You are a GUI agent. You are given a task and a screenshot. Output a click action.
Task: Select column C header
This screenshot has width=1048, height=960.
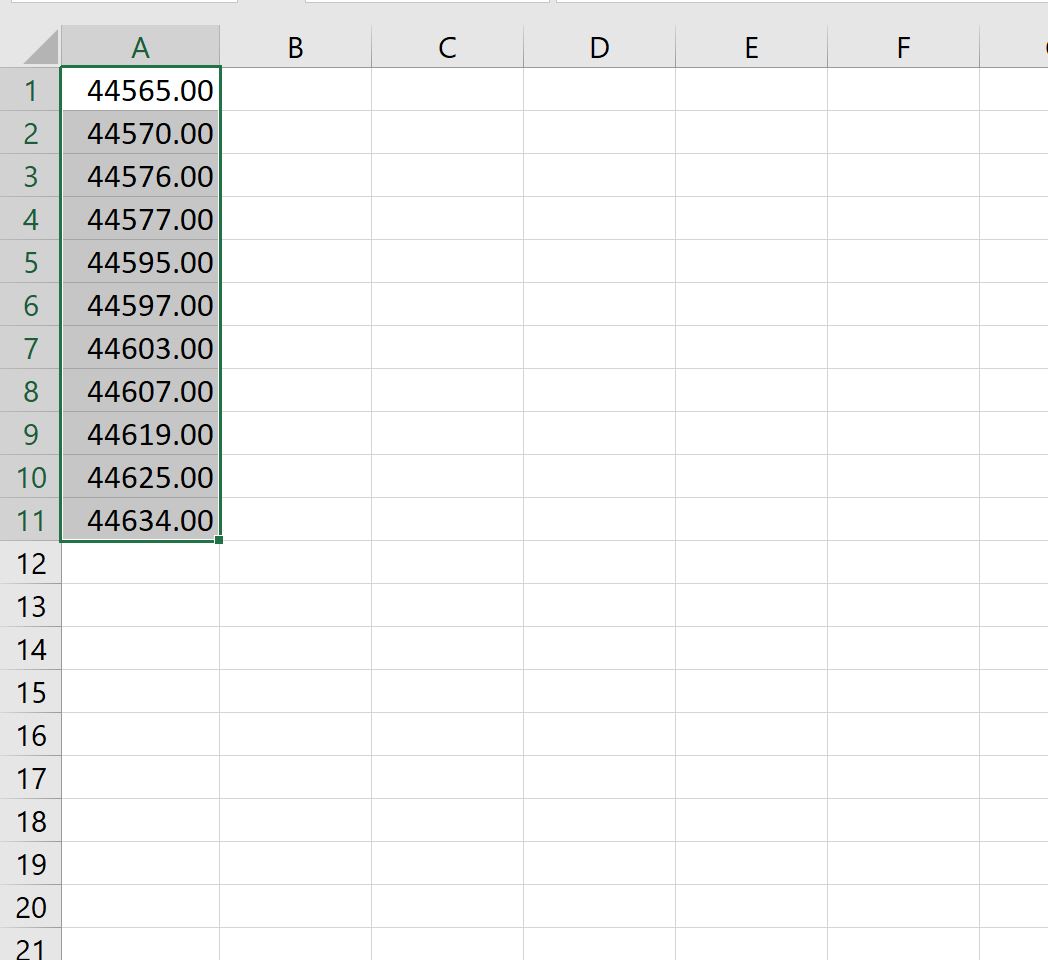pos(447,47)
